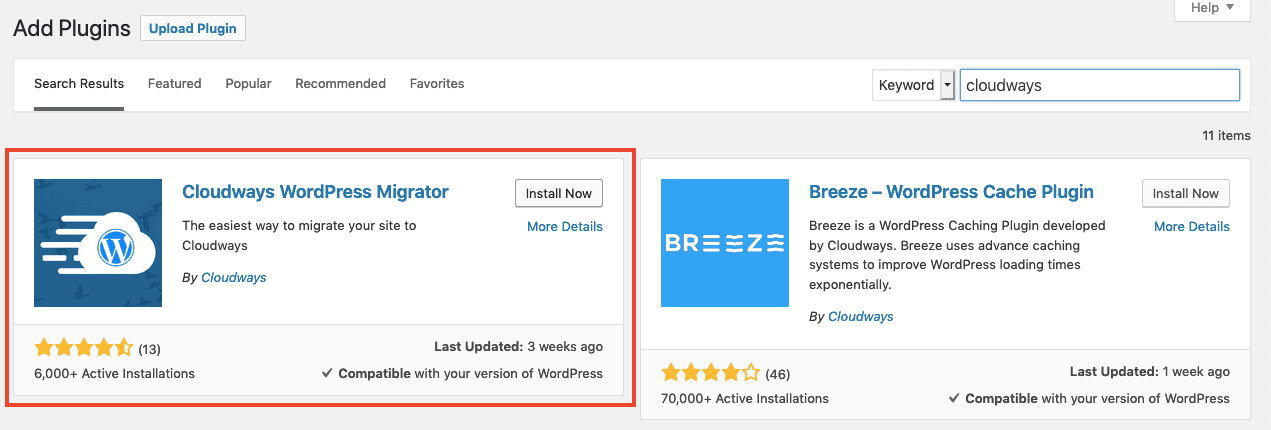The image size is (1271, 430).
Task: Click the Breeze plugin logo thumbnail
Action: (x=725, y=243)
